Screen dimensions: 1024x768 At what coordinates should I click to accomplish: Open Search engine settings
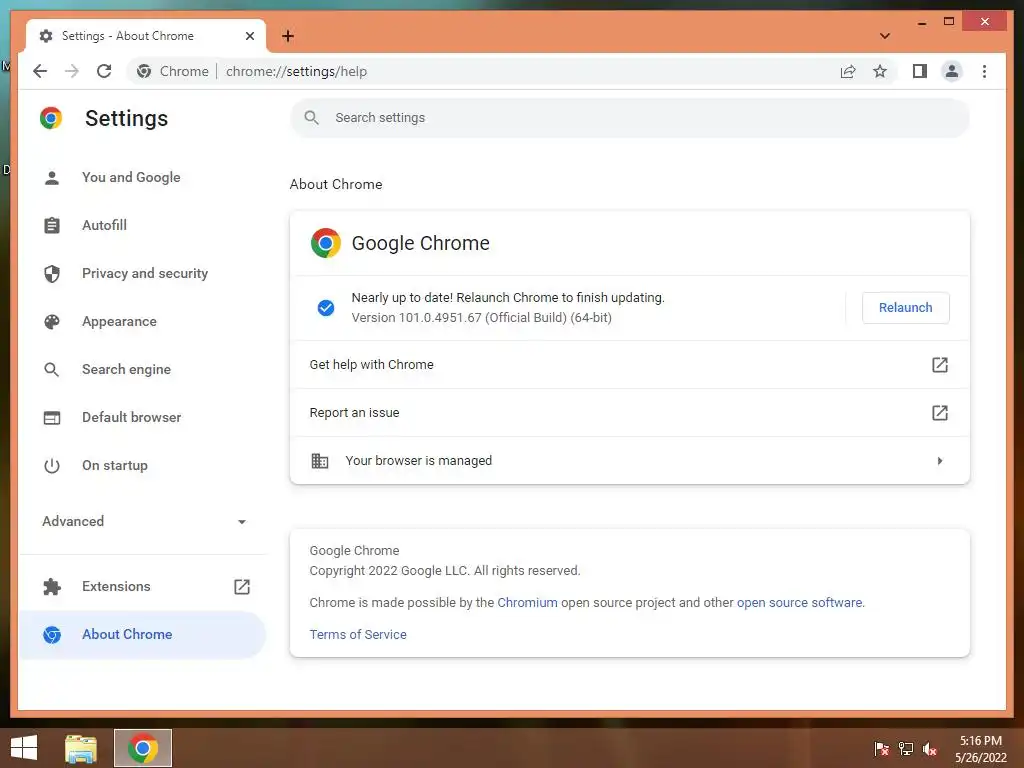pyautogui.click(x=142, y=369)
